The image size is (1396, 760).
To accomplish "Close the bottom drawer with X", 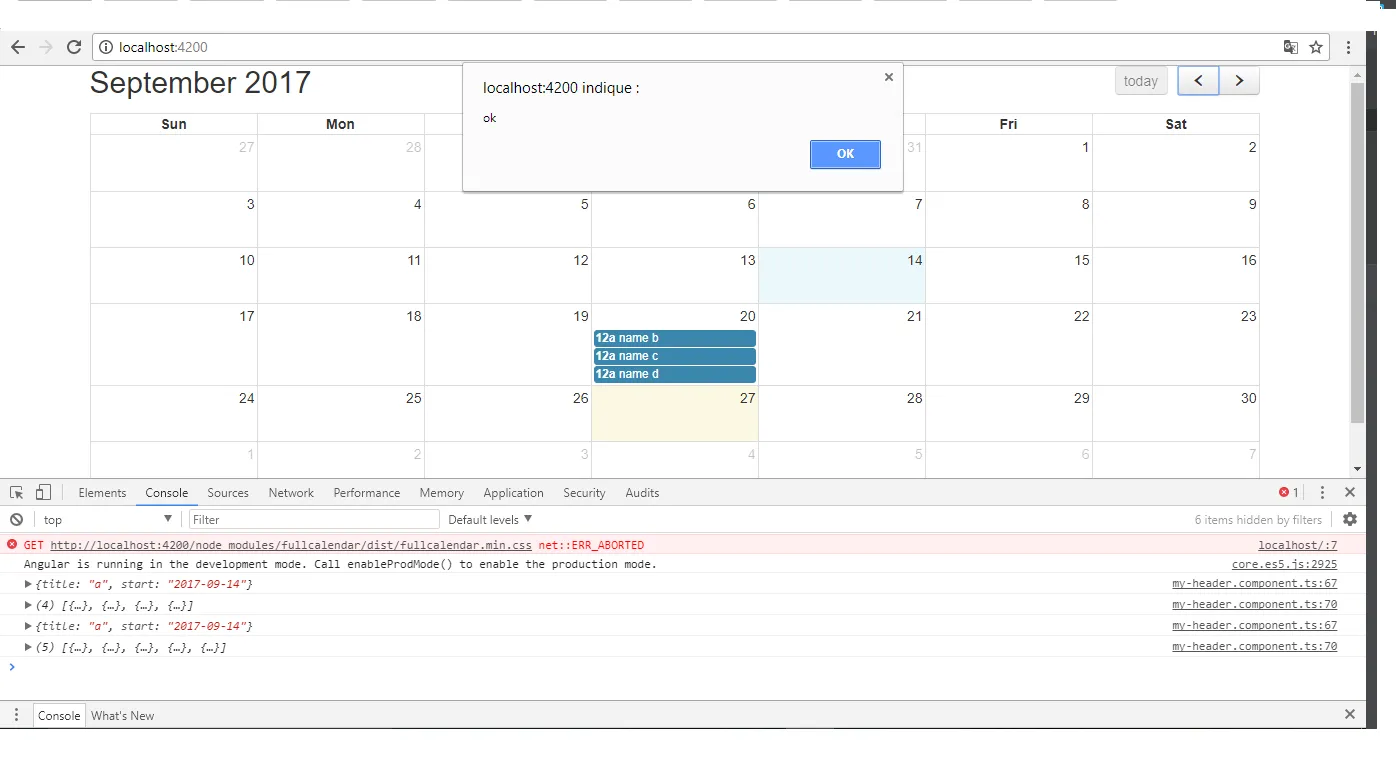I will click(1349, 714).
